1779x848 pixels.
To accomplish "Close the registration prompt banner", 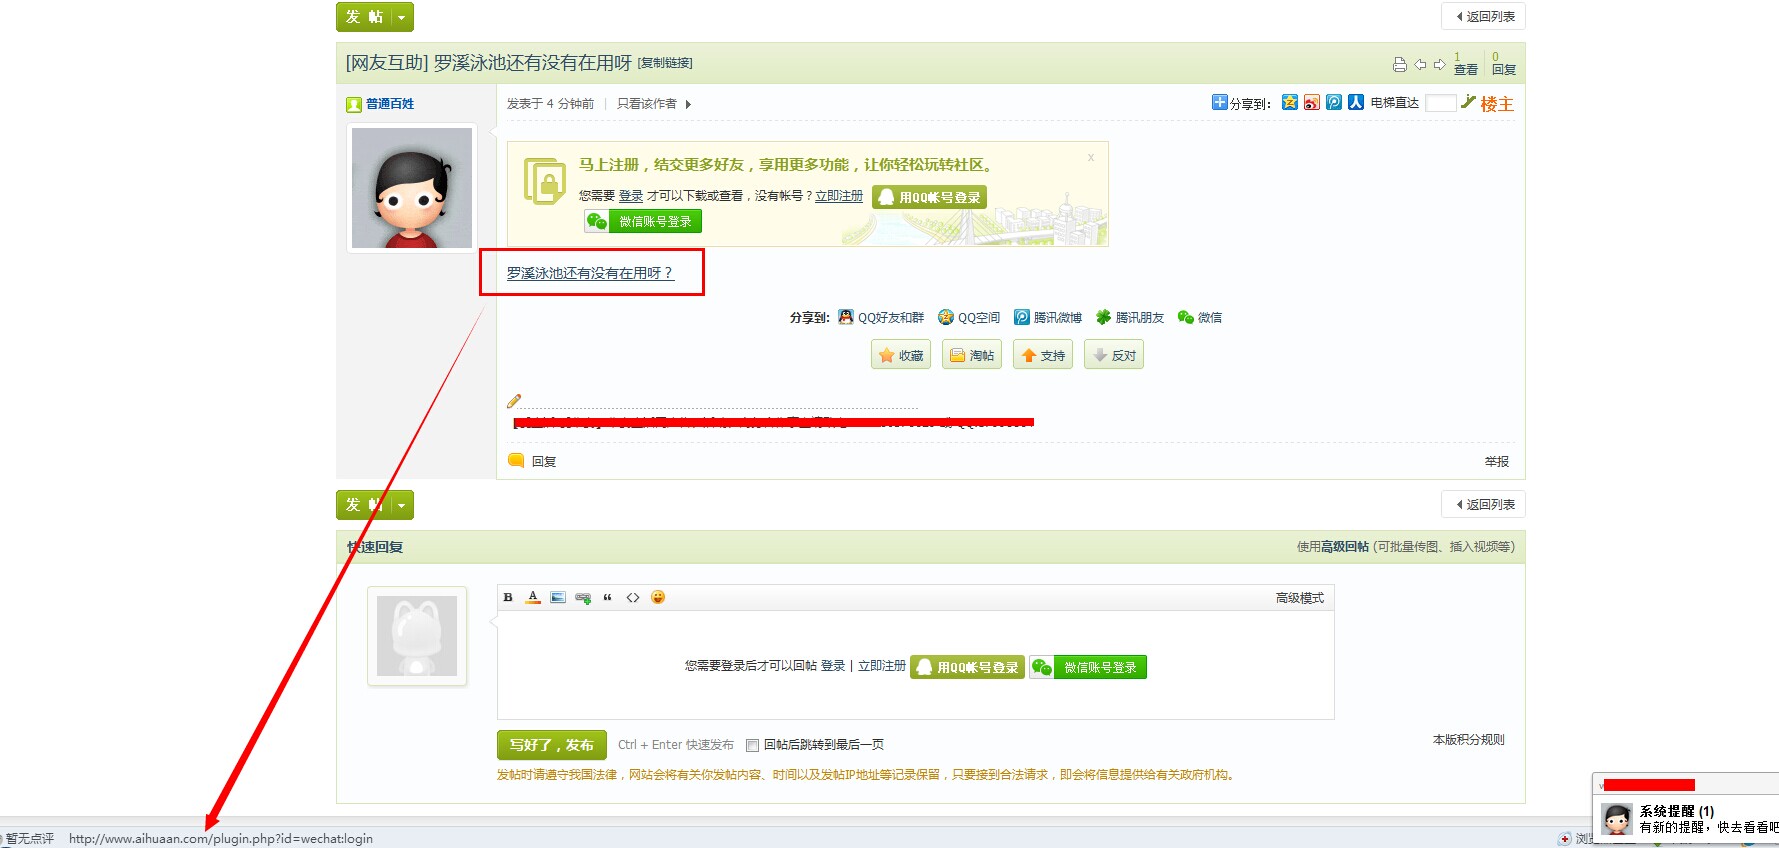I will click(x=1091, y=157).
